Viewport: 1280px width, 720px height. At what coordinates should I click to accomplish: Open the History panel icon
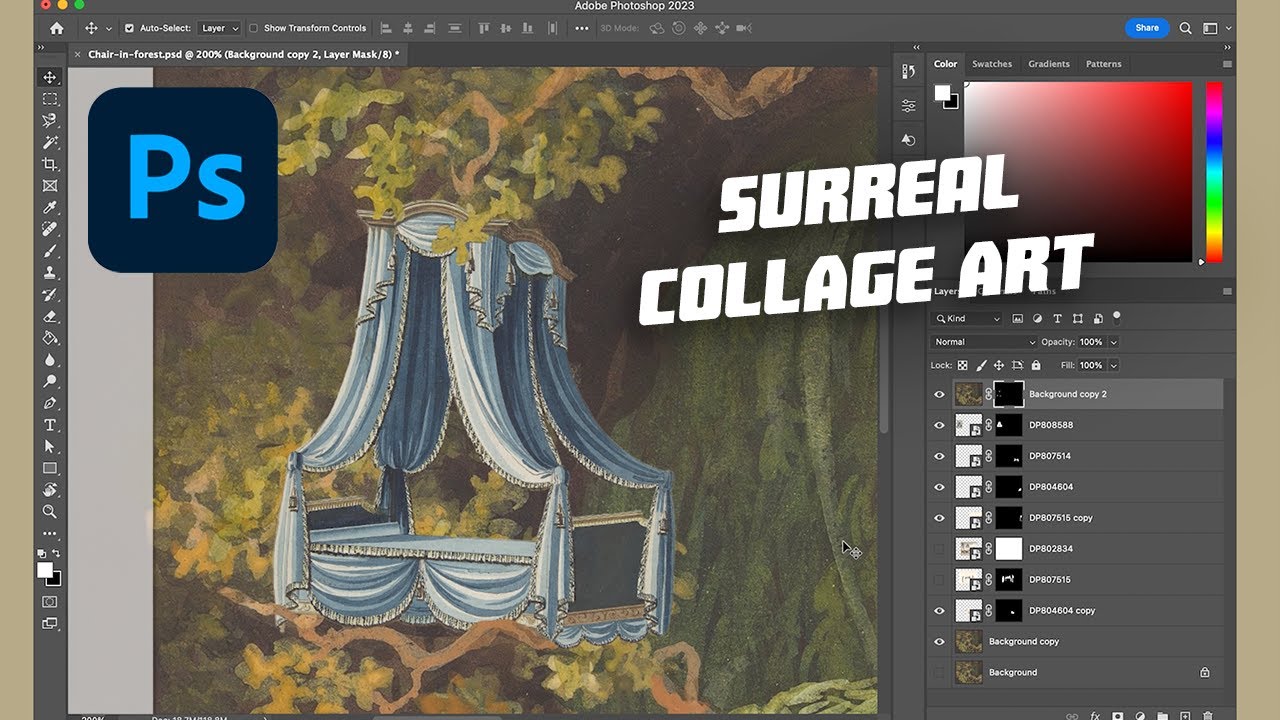click(908, 71)
